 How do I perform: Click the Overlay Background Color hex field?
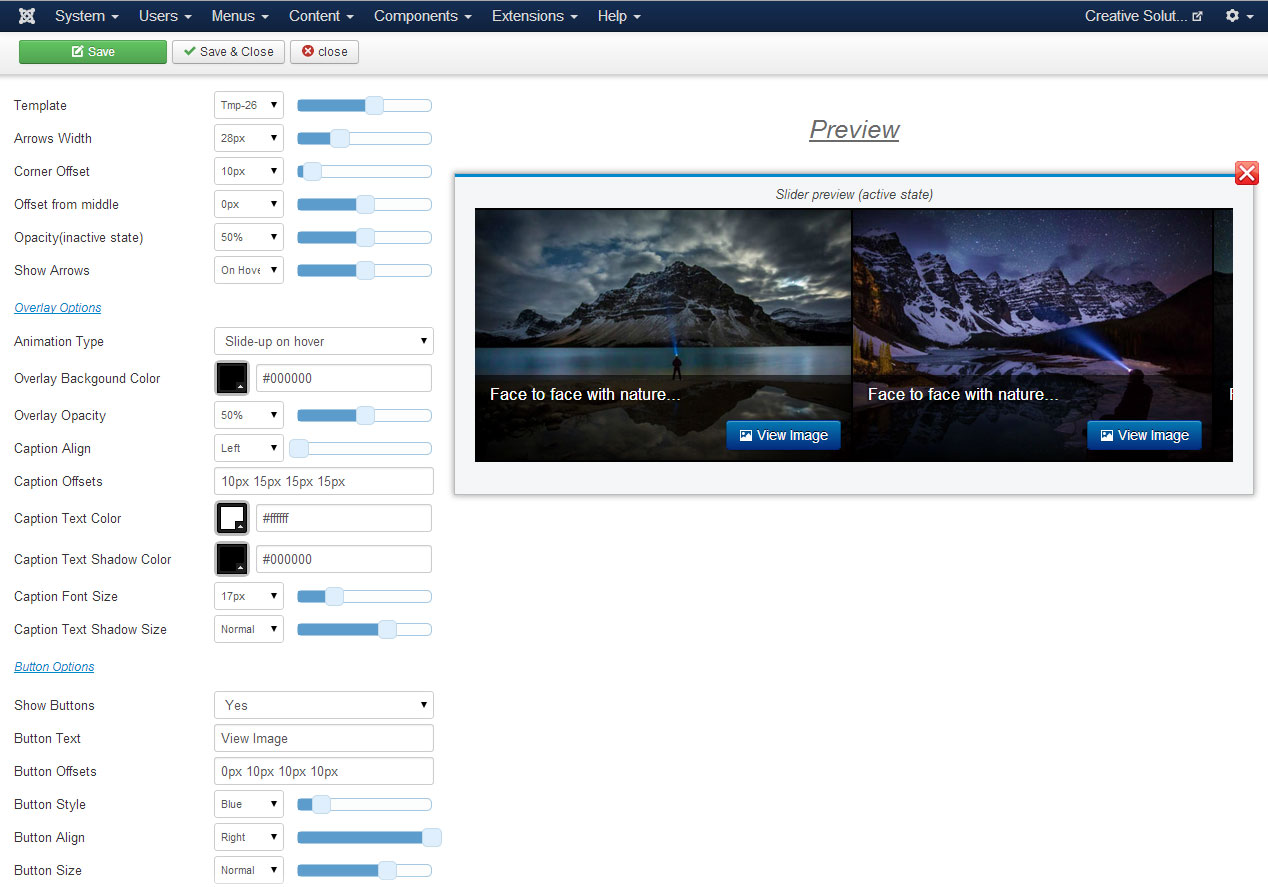[x=344, y=378]
